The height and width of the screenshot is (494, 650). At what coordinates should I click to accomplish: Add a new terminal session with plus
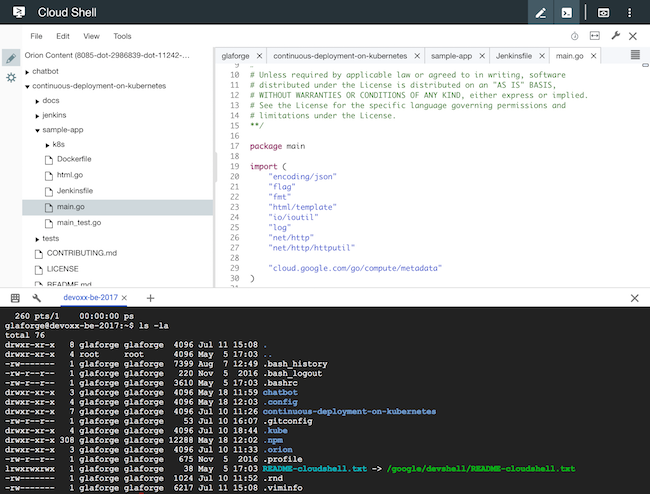pyautogui.click(x=150, y=298)
